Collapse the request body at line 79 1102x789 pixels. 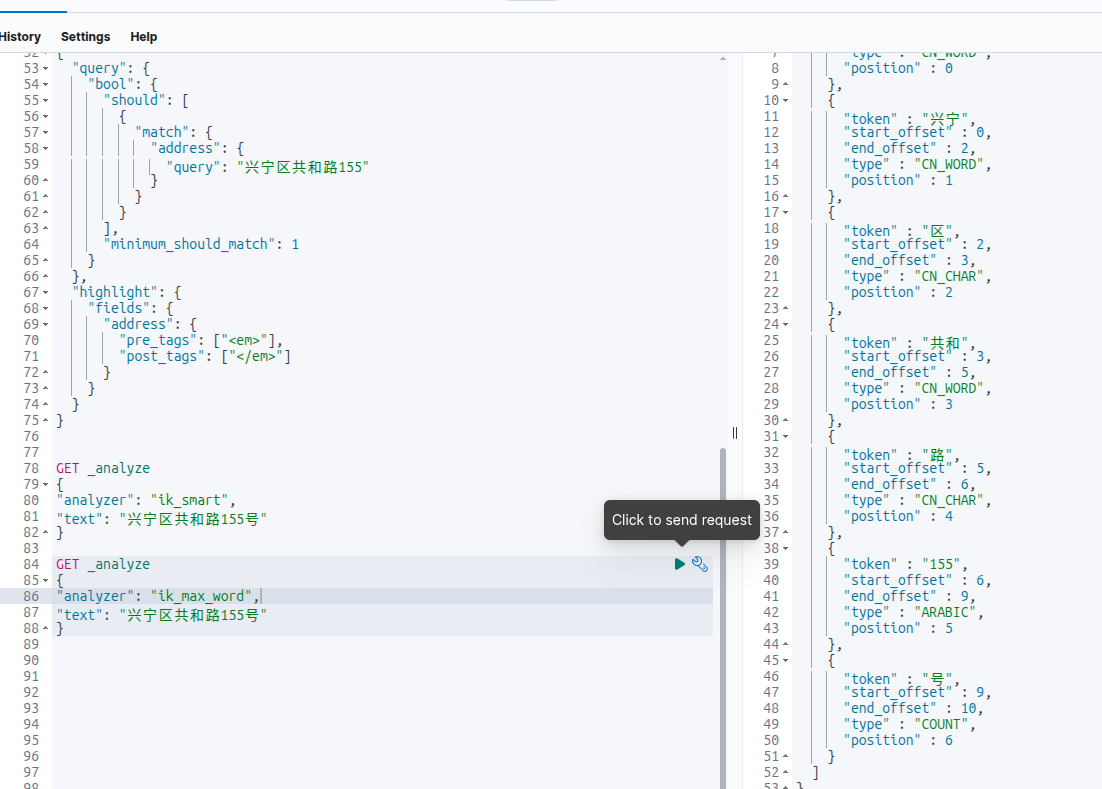click(x=46, y=485)
